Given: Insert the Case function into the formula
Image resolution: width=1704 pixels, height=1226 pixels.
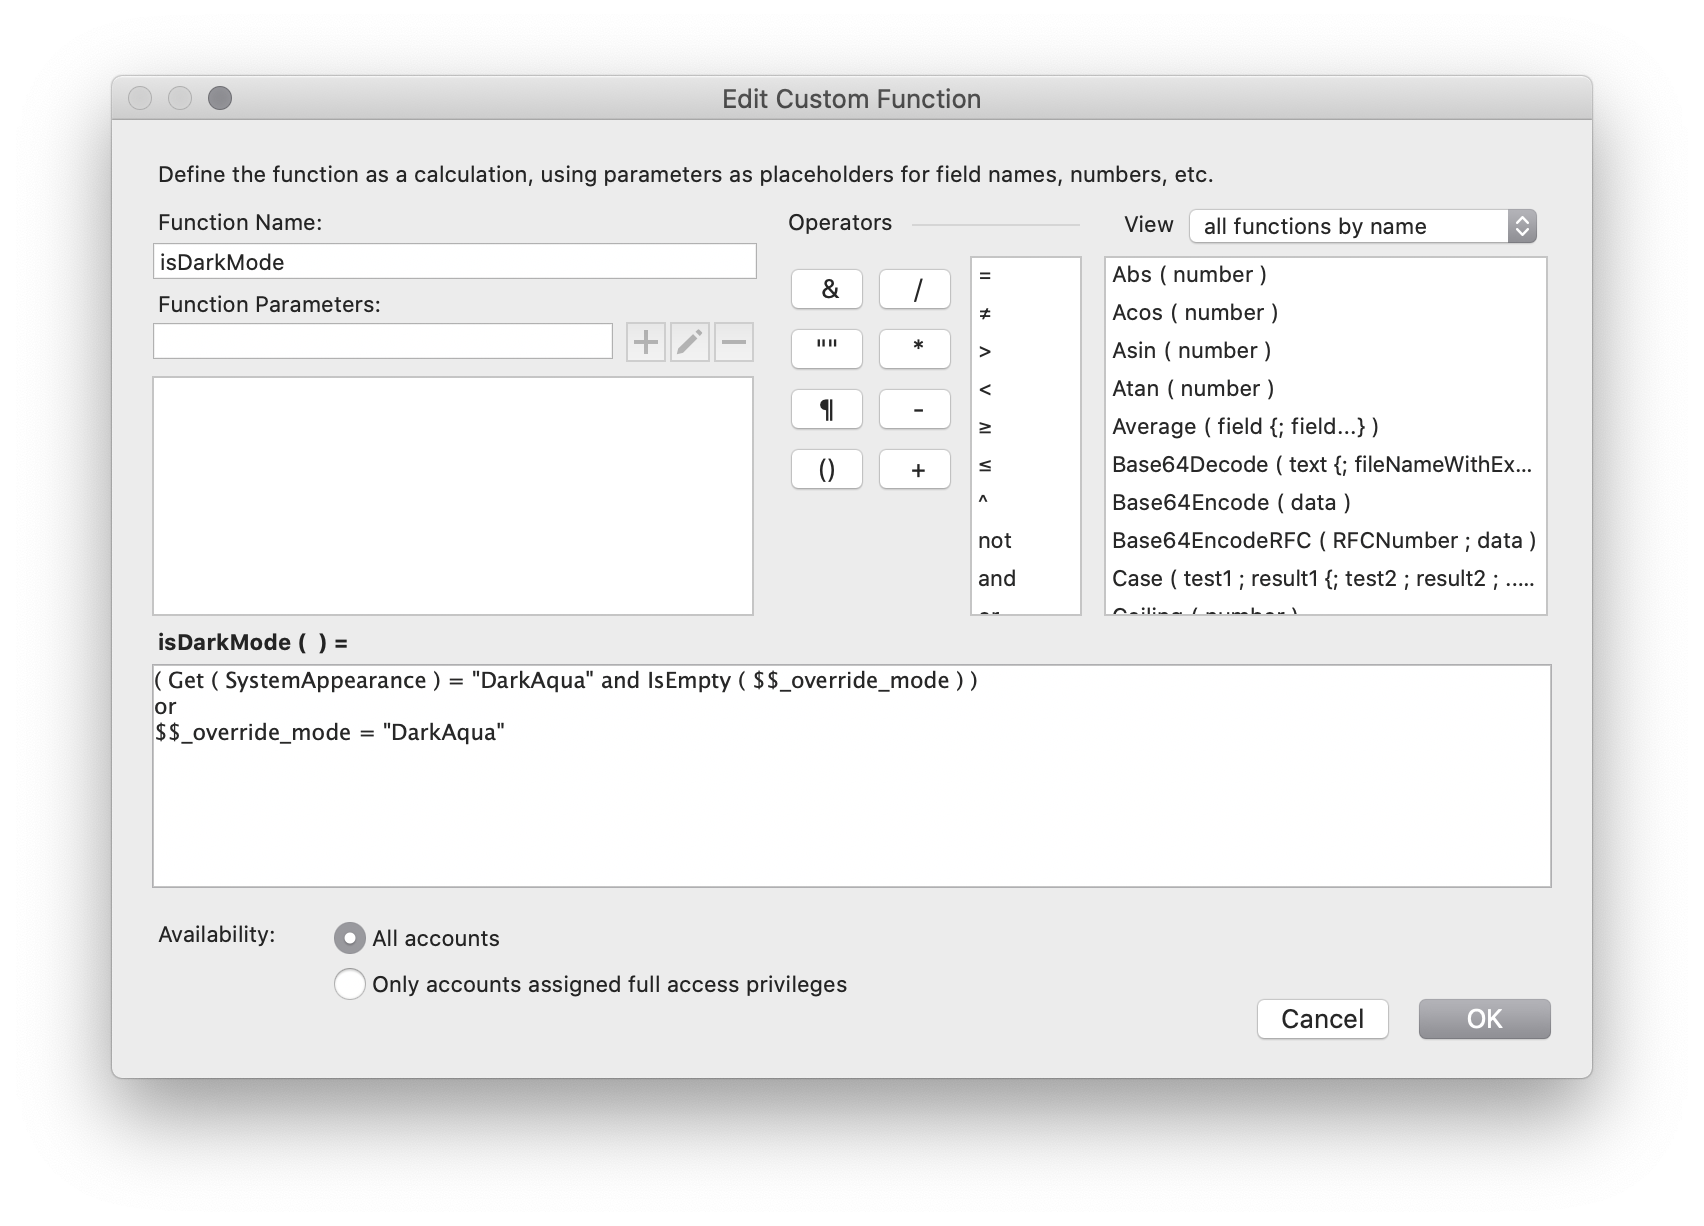Looking at the screenshot, I should coord(1325,578).
